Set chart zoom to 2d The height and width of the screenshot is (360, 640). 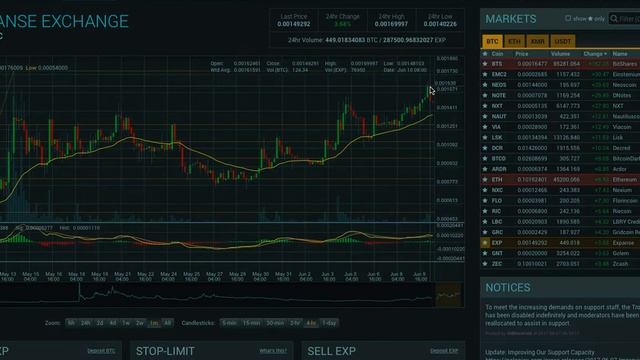point(100,323)
